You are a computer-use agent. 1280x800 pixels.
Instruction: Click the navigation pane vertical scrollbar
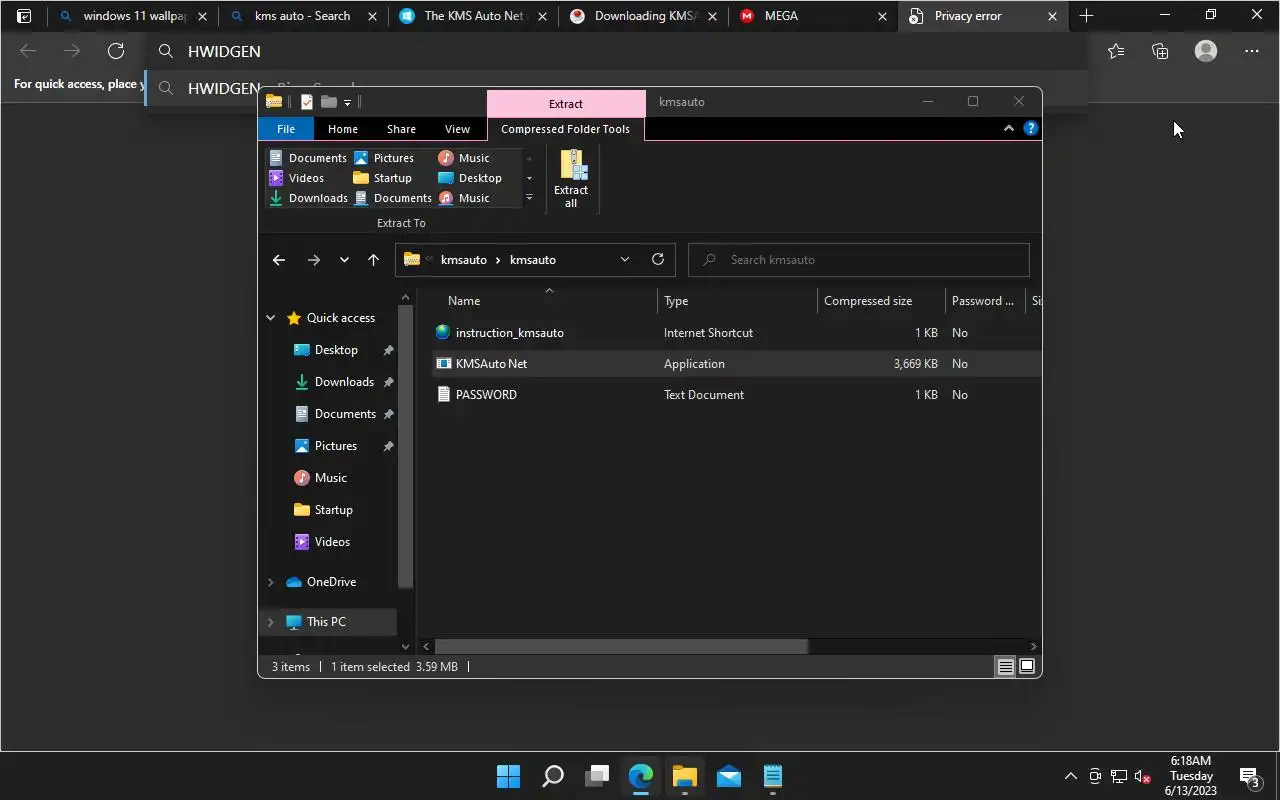[x=405, y=446]
